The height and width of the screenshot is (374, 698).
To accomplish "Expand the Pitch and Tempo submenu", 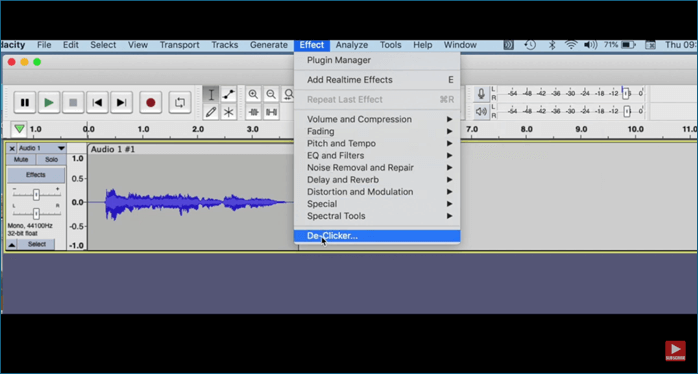I will point(377,143).
